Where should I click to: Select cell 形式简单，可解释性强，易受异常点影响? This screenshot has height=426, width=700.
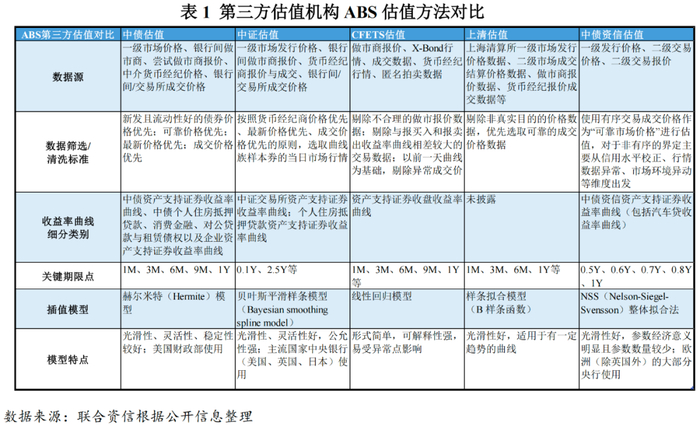pyautogui.click(x=407, y=359)
